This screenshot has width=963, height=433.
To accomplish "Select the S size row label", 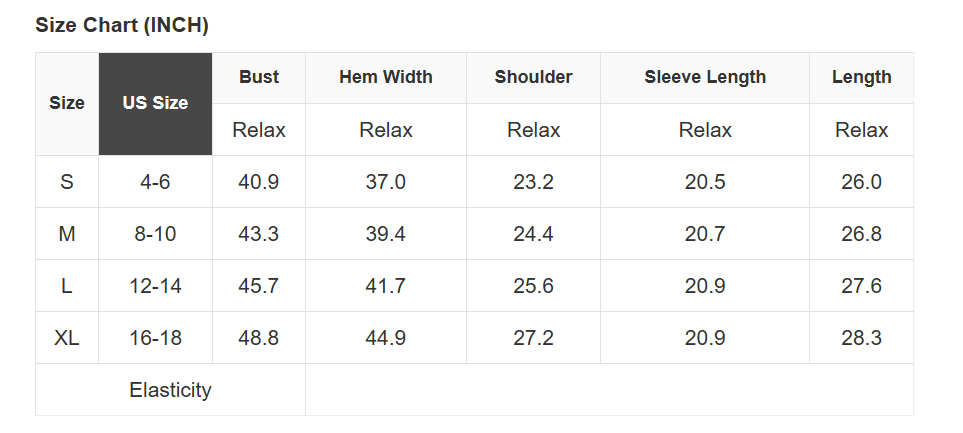I will pos(67,182).
